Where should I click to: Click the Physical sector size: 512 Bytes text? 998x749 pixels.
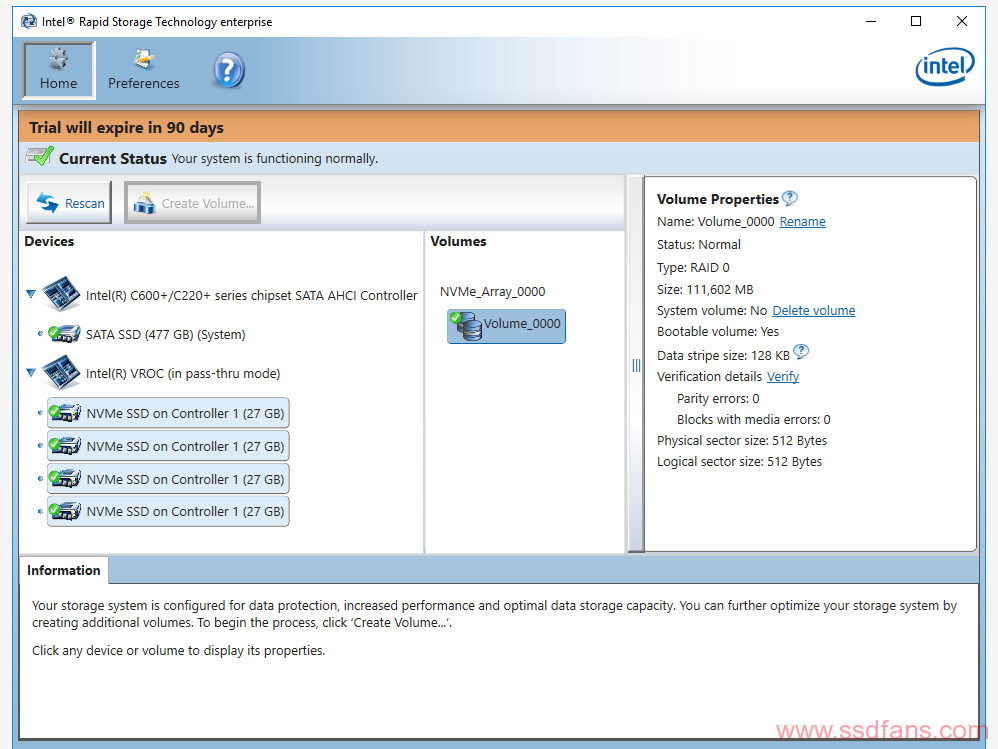(742, 440)
